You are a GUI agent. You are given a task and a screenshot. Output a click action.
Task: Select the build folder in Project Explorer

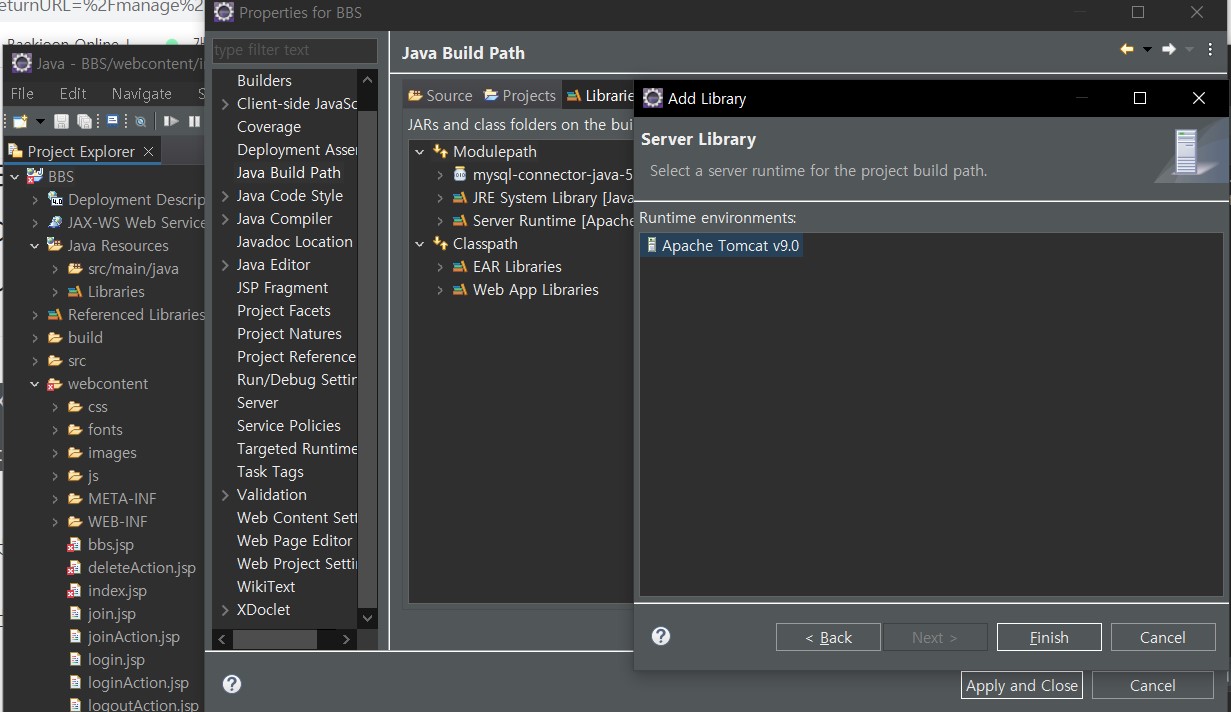pos(85,338)
